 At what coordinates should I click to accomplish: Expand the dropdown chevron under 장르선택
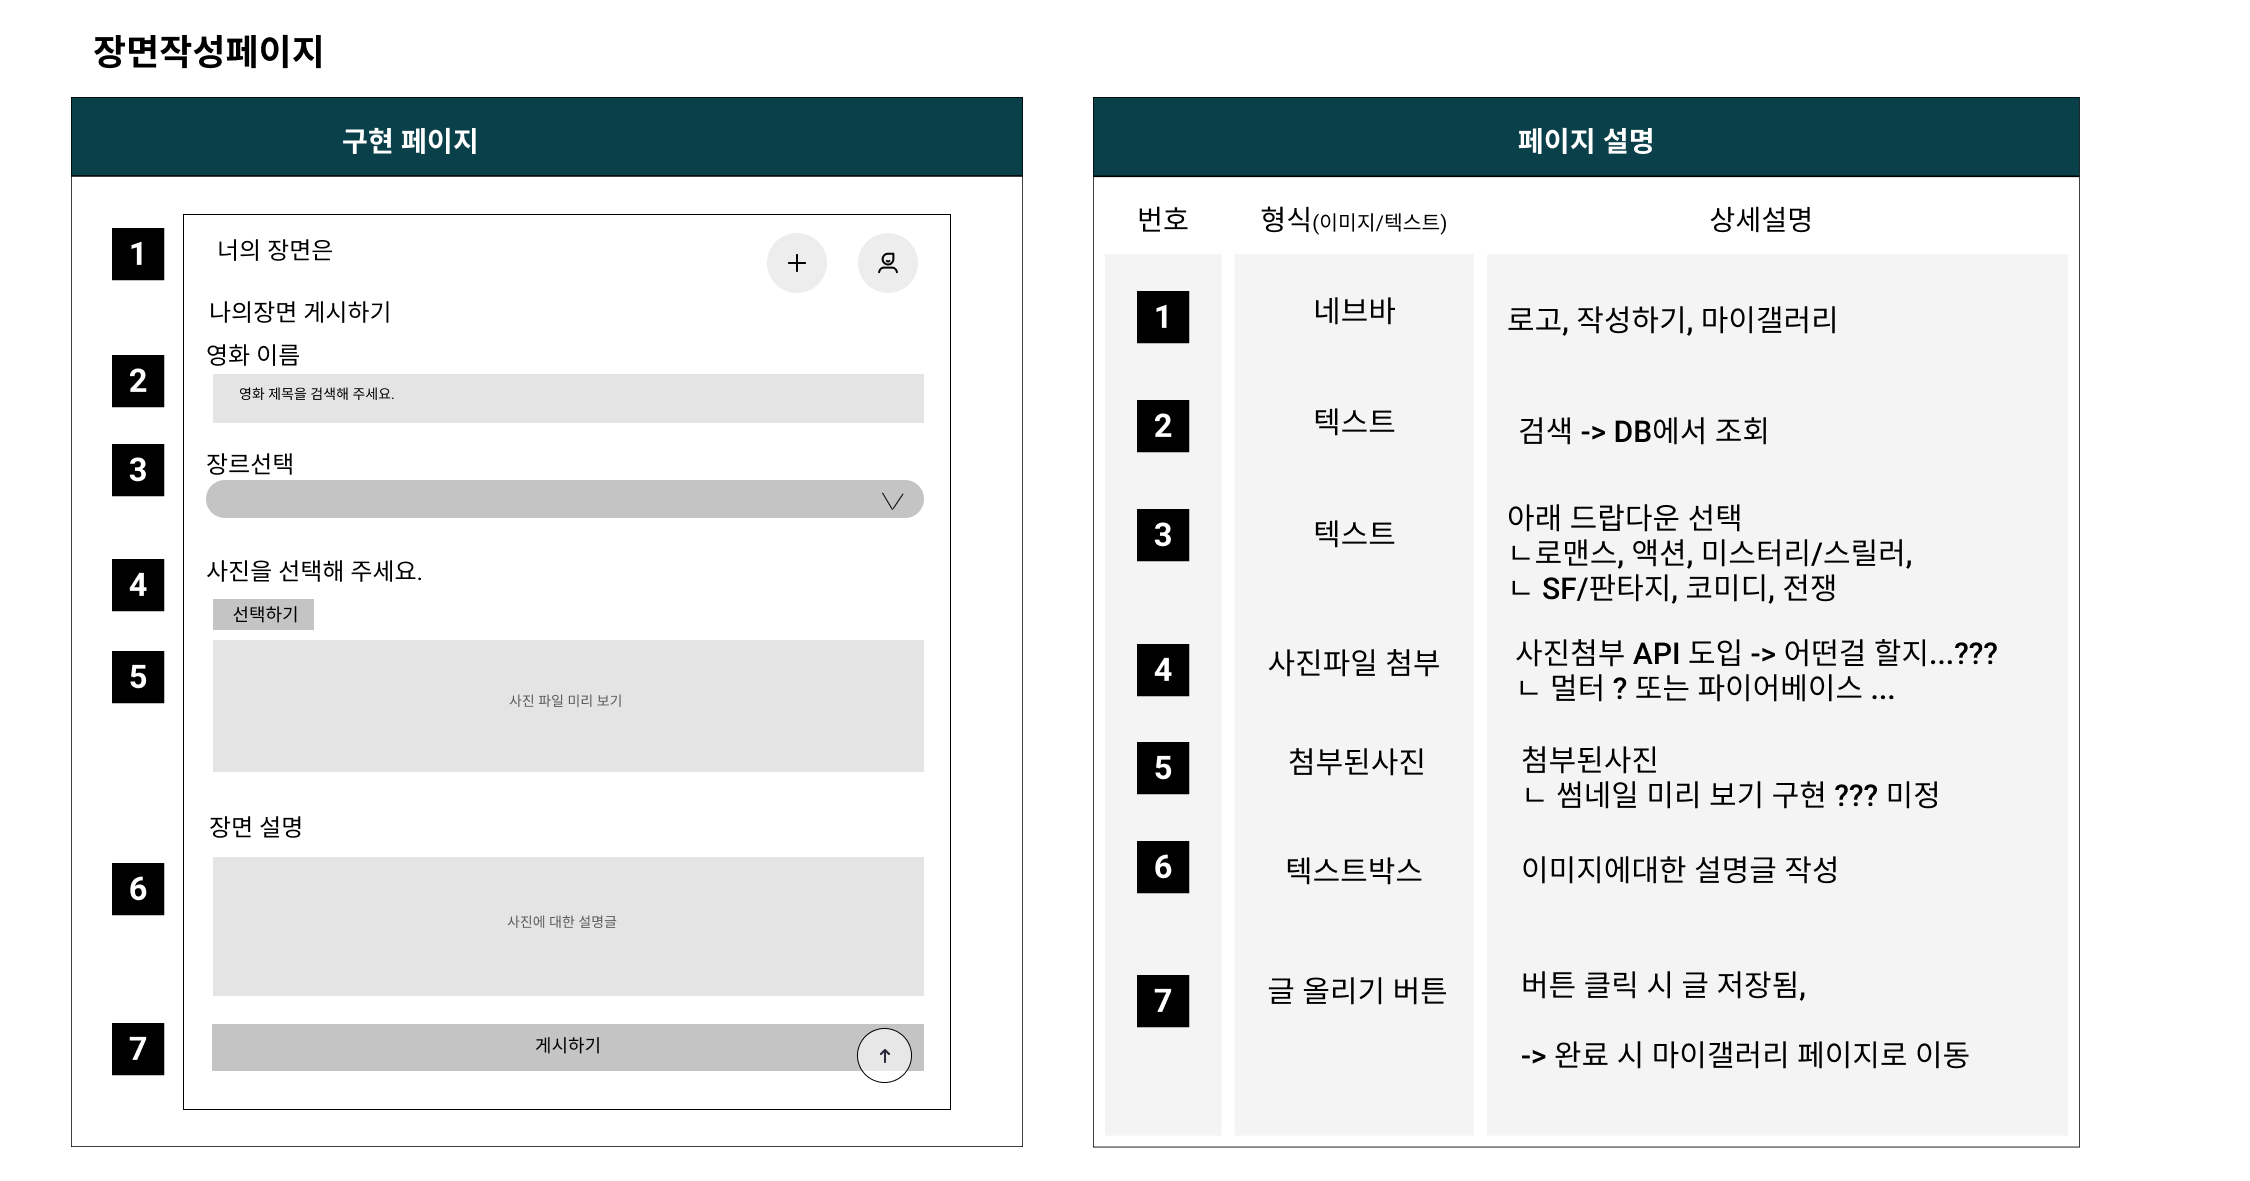pos(893,499)
